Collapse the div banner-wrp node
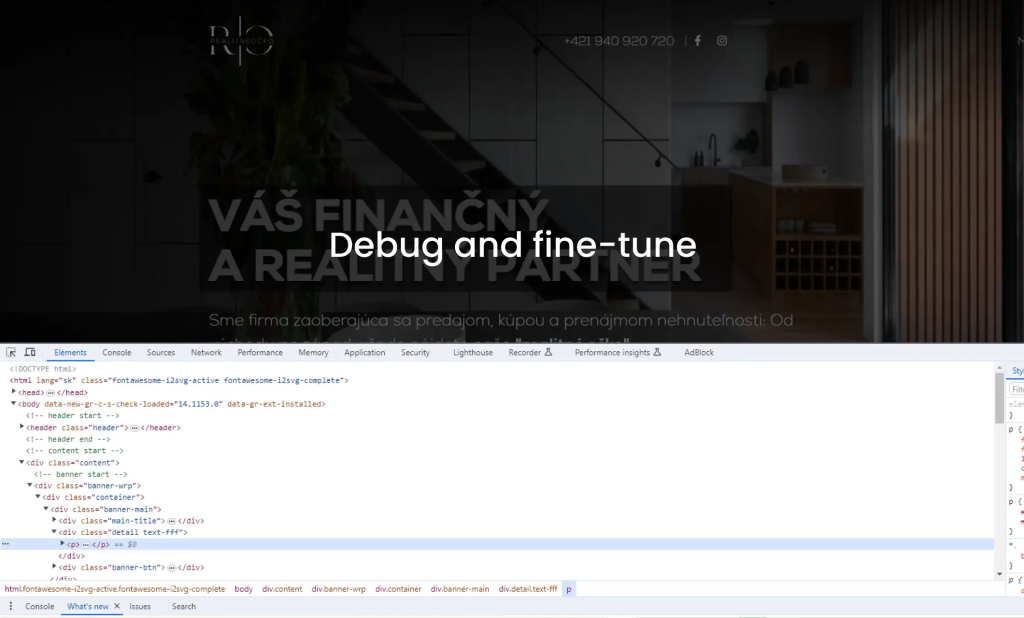Image resolution: width=1024 pixels, height=618 pixels. pos(30,485)
